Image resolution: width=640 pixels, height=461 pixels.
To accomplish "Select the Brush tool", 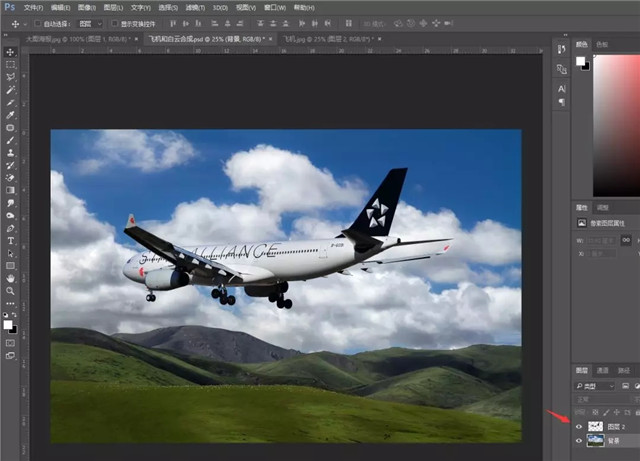I will pos(10,140).
